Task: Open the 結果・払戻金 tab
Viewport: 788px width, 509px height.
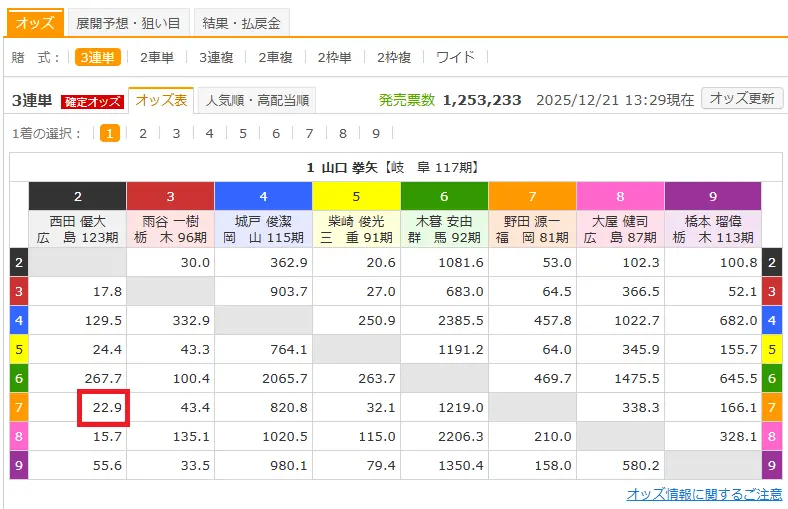Action: coord(240,22)
